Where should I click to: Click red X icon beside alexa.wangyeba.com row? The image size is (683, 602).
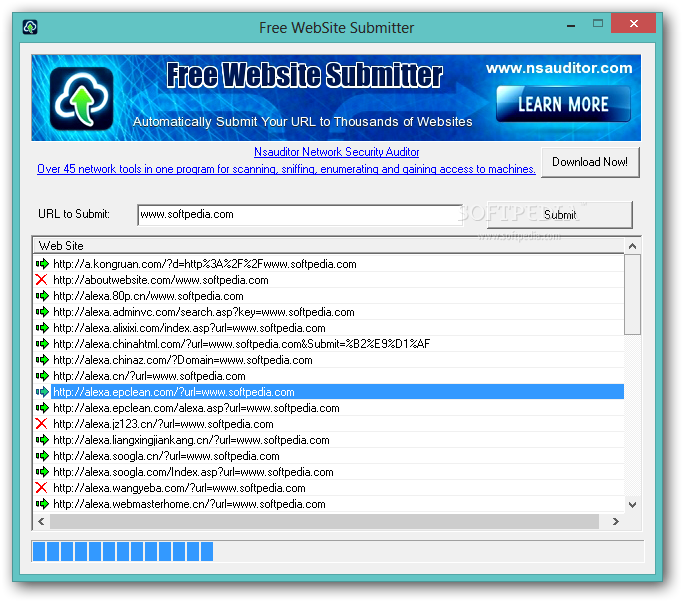coord(42,487)
